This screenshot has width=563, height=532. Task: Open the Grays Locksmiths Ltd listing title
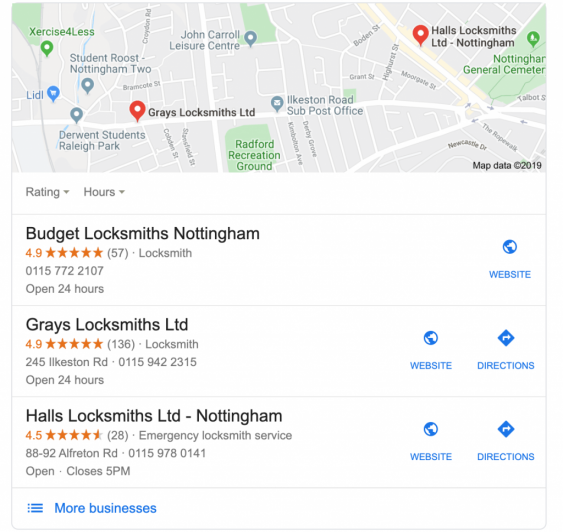point(107,325)
